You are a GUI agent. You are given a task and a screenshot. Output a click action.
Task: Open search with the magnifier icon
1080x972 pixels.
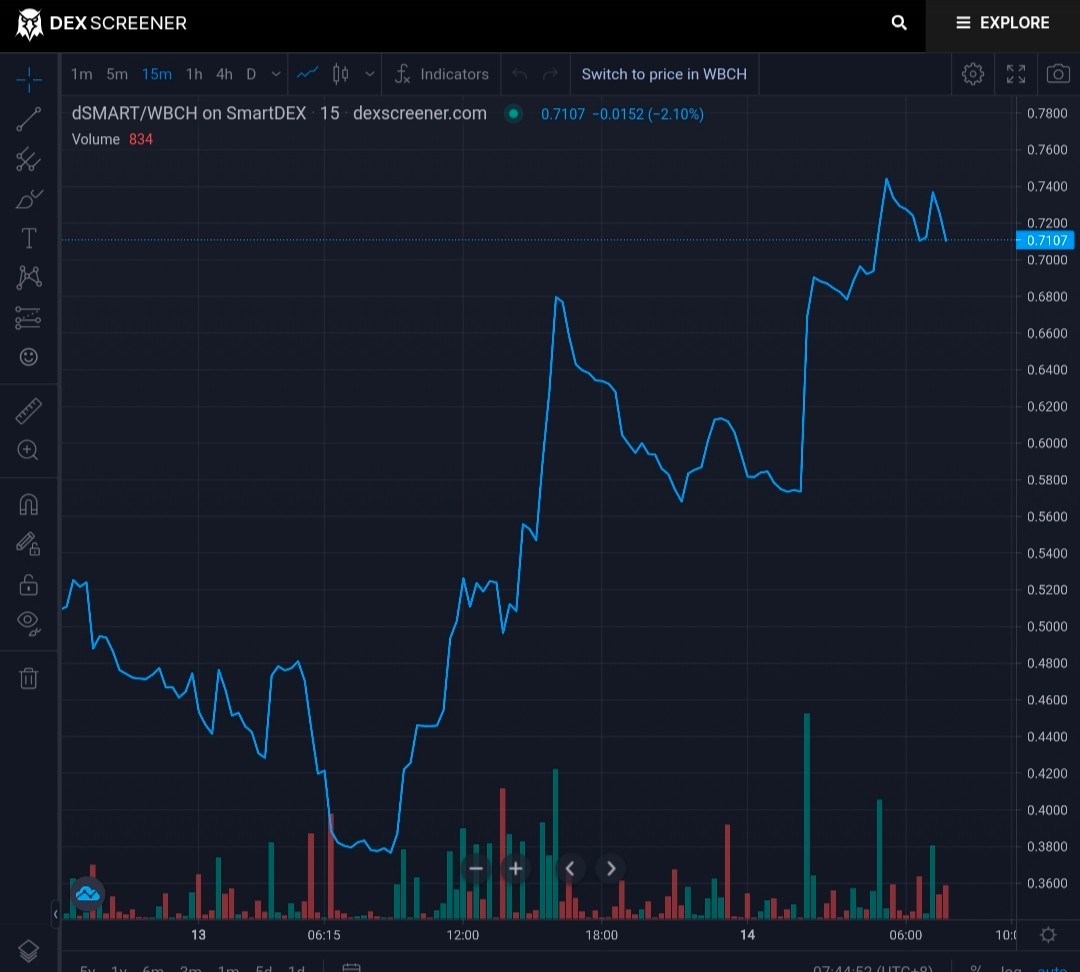[x=899, y=23]
